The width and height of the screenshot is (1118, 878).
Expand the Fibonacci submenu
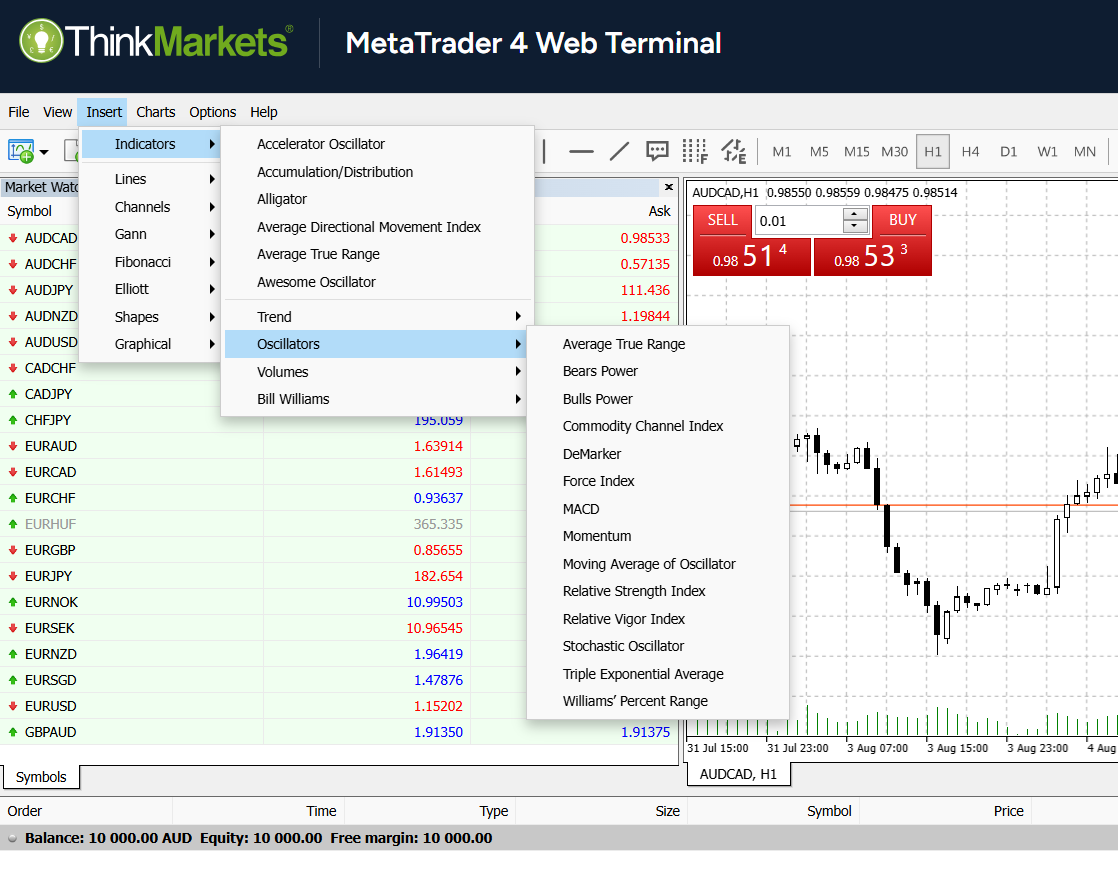tap(150, 262)
